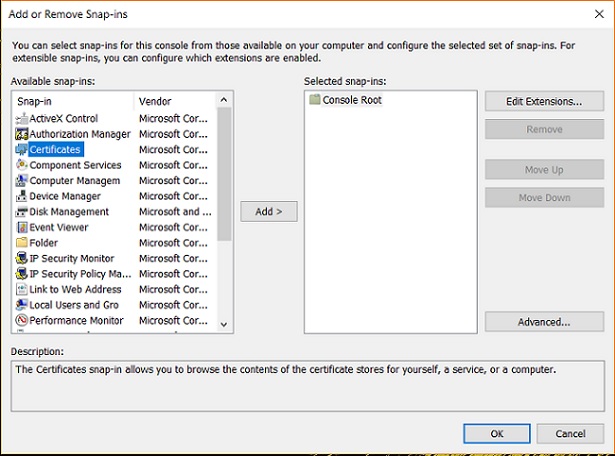This screenshot has width=615, height=456.
Task: Select the Disk Management icon
Action: pyautogui.click(x=22, y=212)
